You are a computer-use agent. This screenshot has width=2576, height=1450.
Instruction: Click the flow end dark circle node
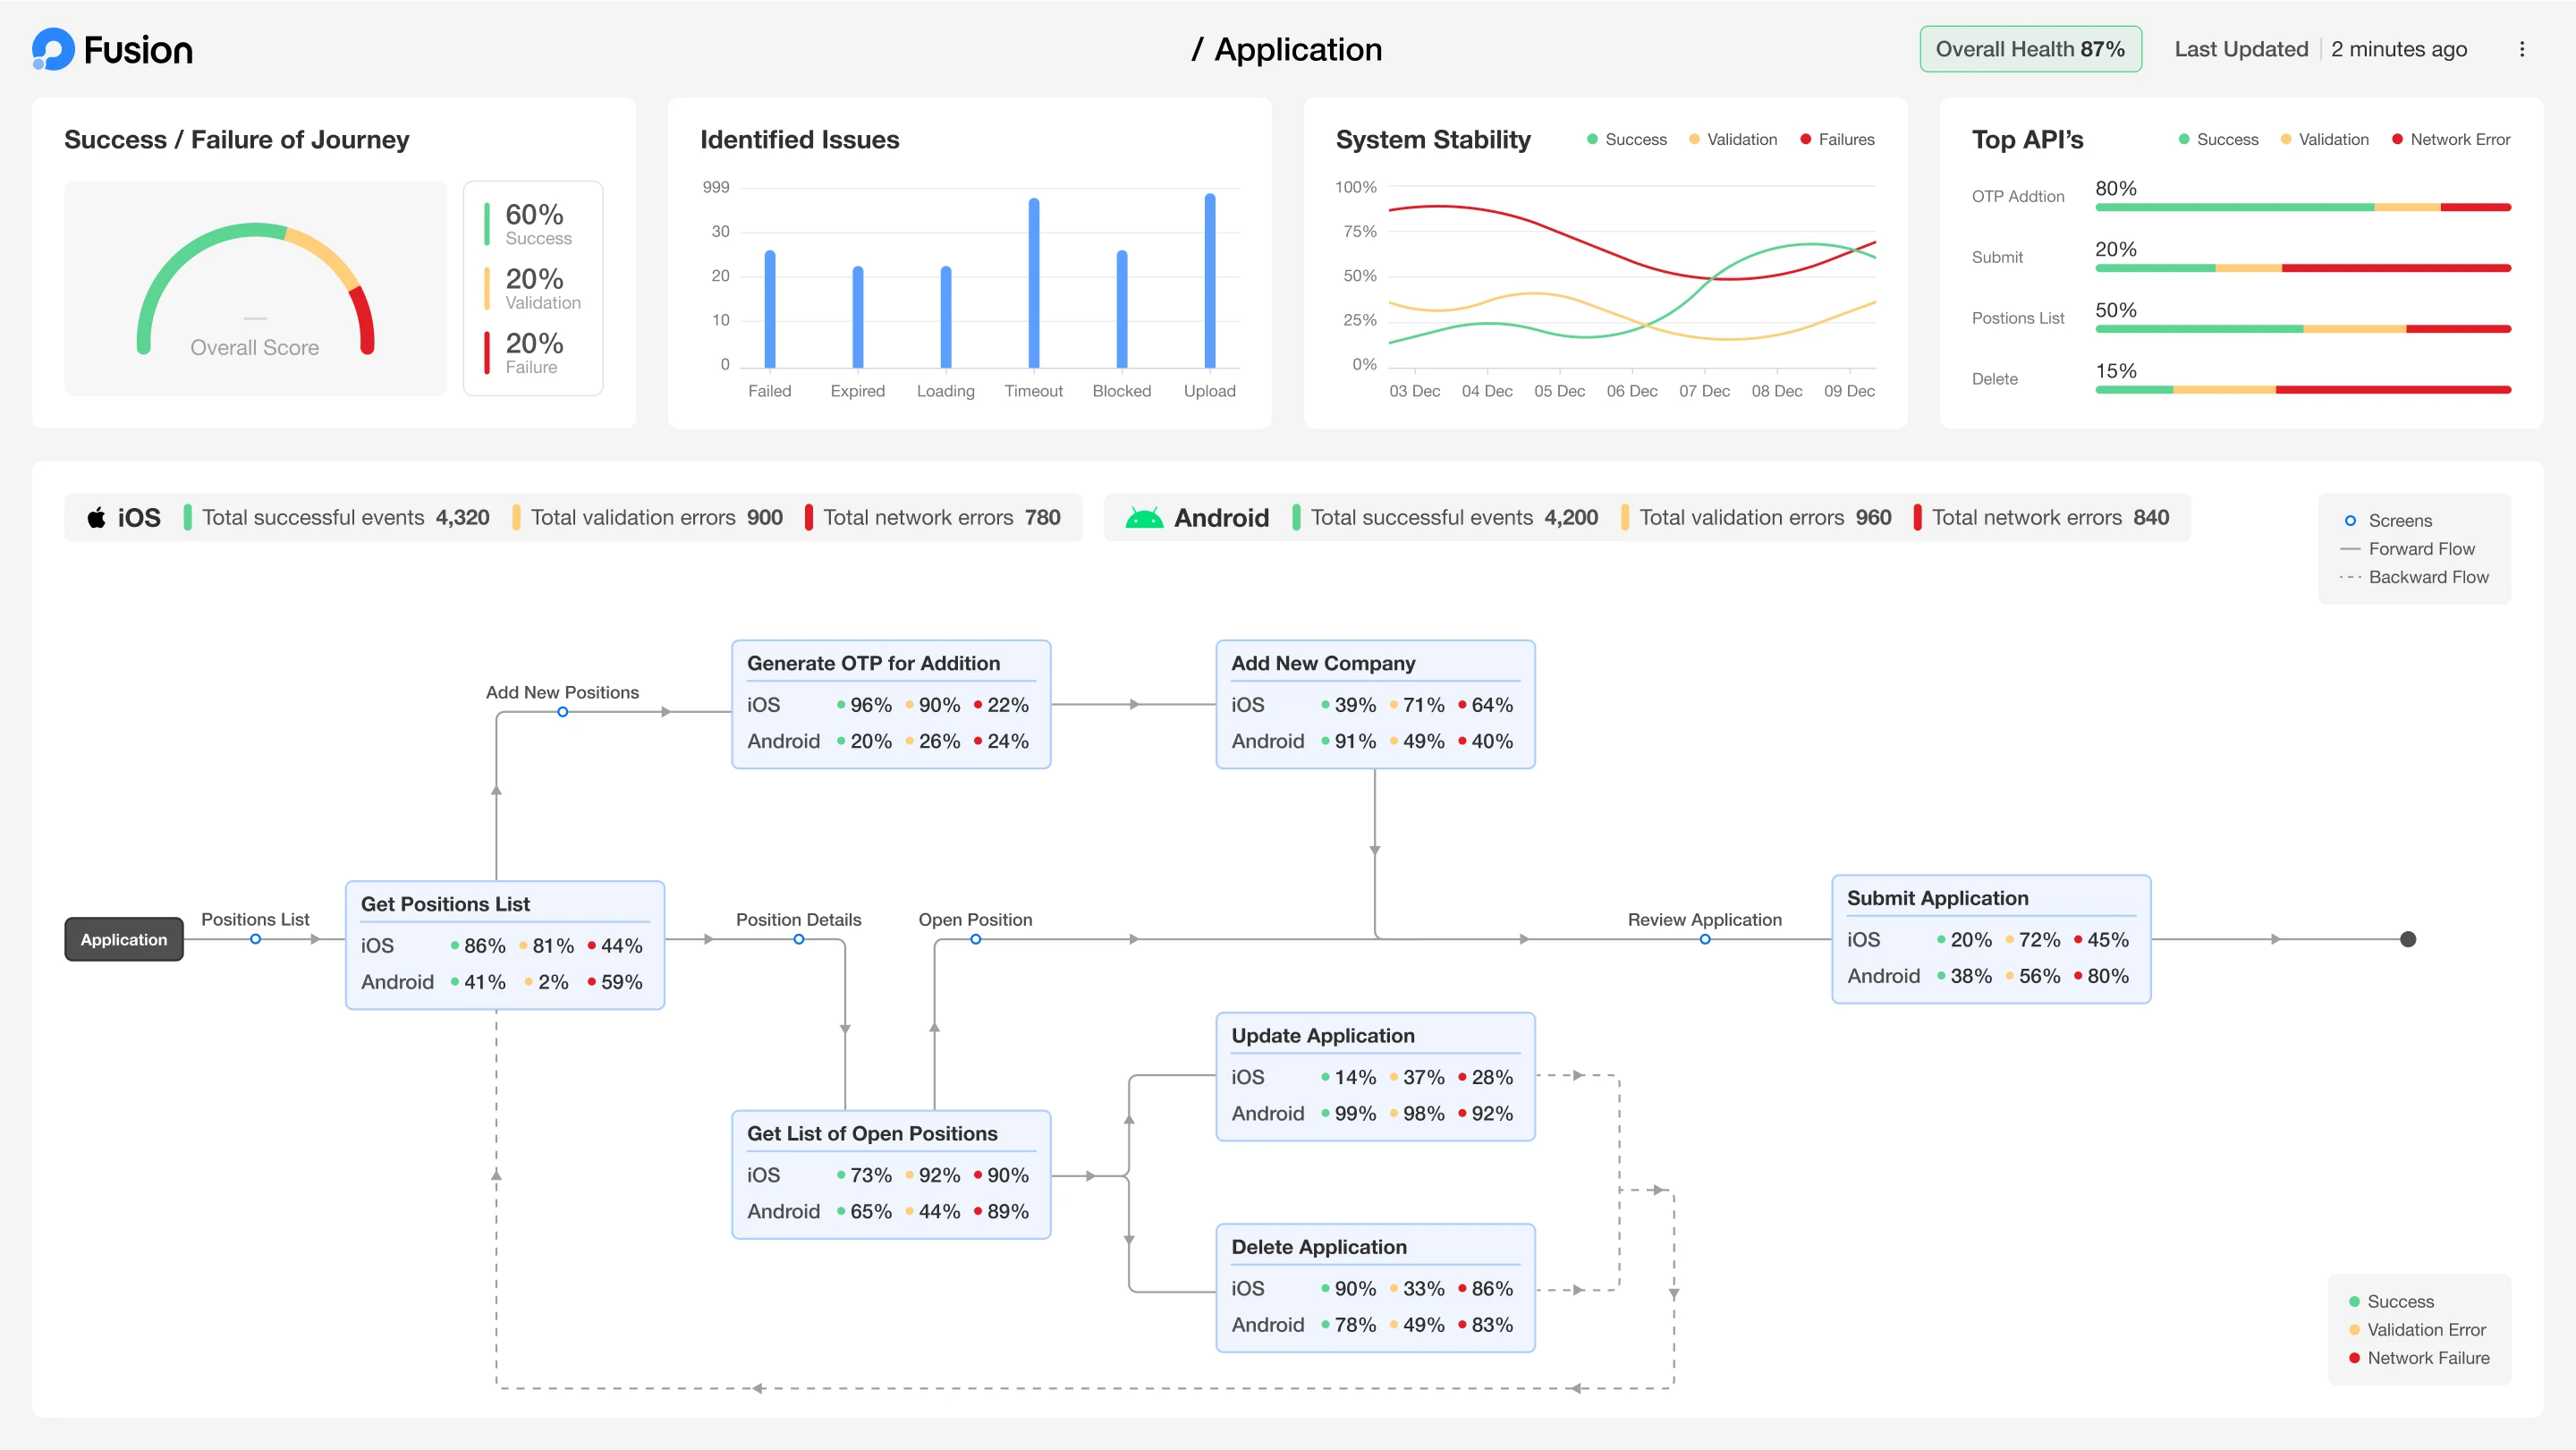[x=2408, y=939]
